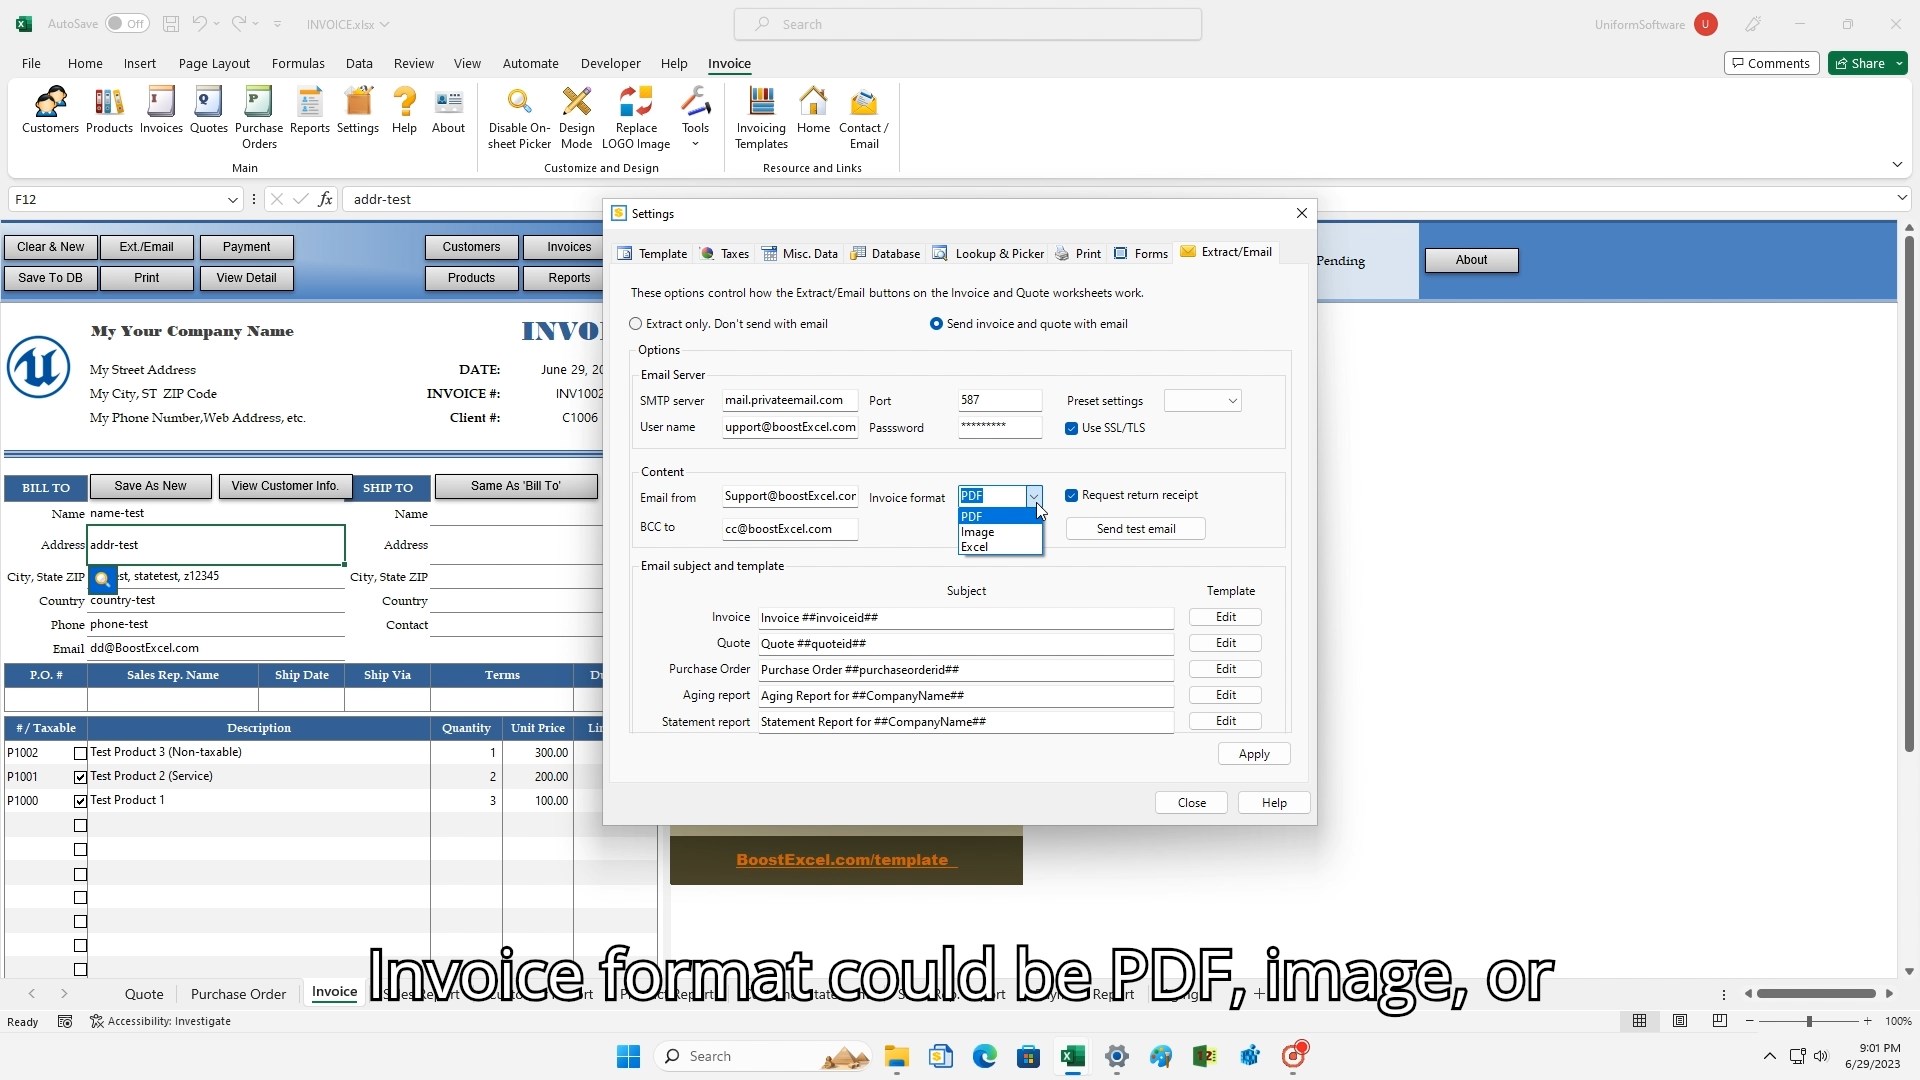Expand the Name Box dropdown arrow

pos(232,200)
